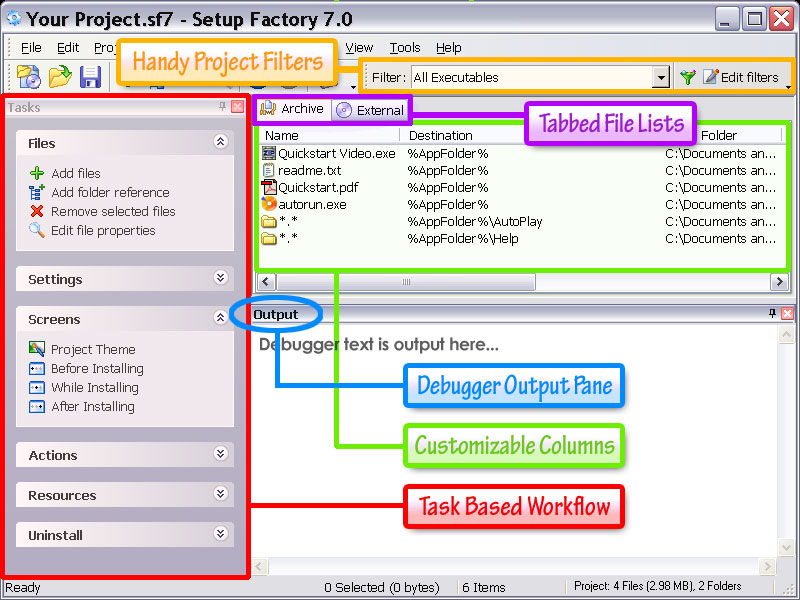Open the Filter combo box dropdown
Image resolution: width=800 pixels, height=600 pixels.
tap(660, 77)
